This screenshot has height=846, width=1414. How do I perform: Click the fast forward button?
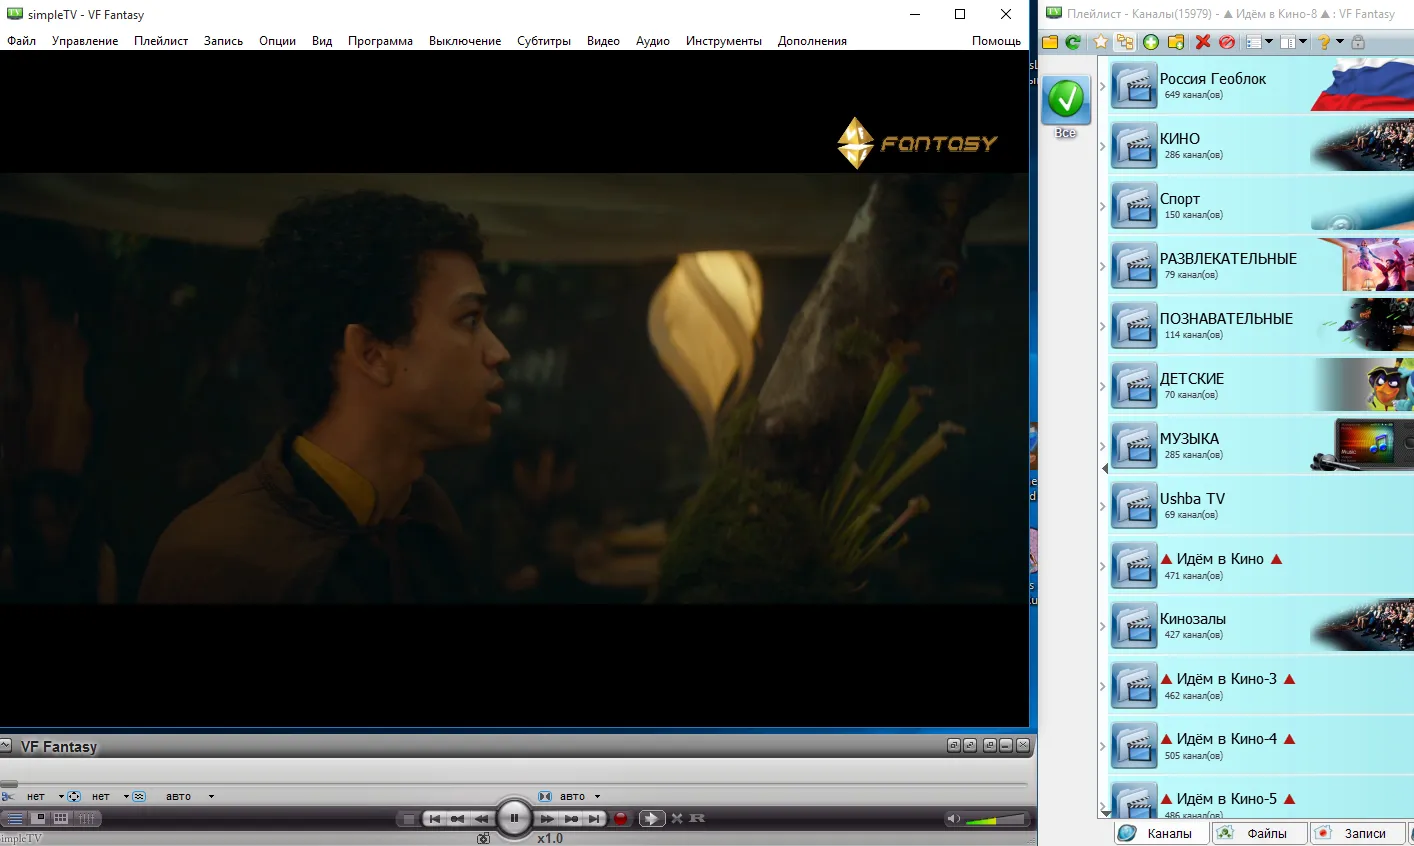point(547,819)
